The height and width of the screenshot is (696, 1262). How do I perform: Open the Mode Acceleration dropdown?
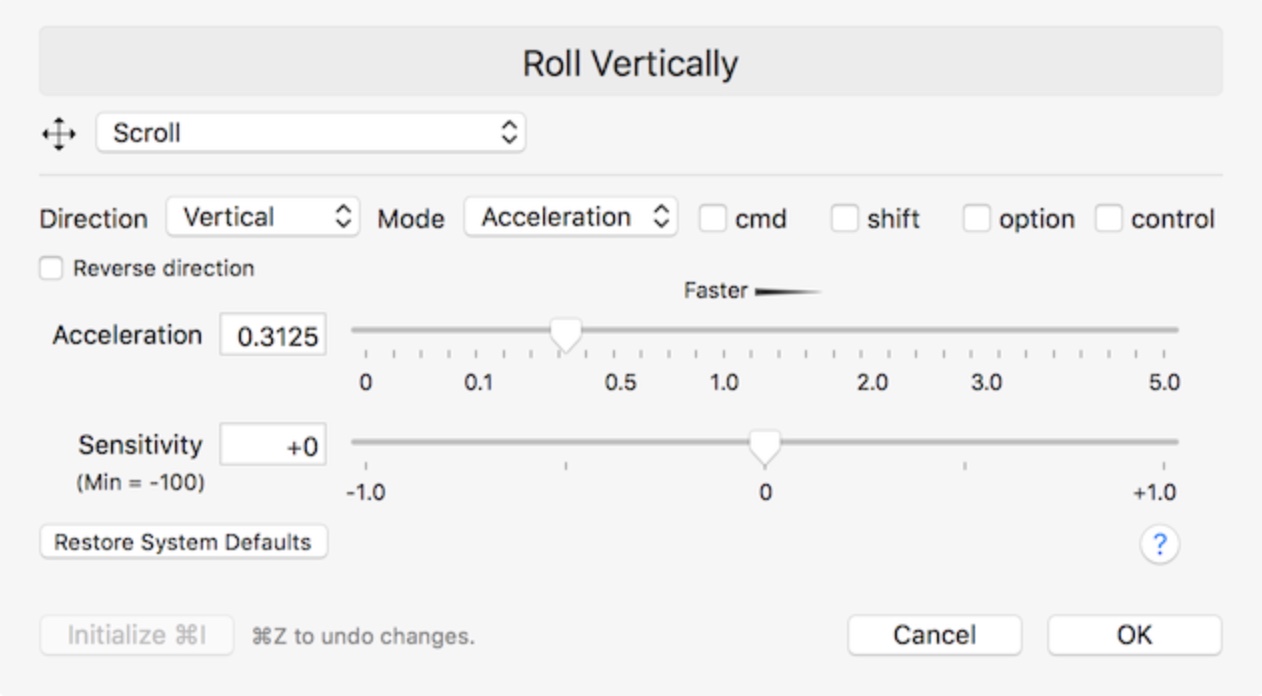[x=571, y=218]
